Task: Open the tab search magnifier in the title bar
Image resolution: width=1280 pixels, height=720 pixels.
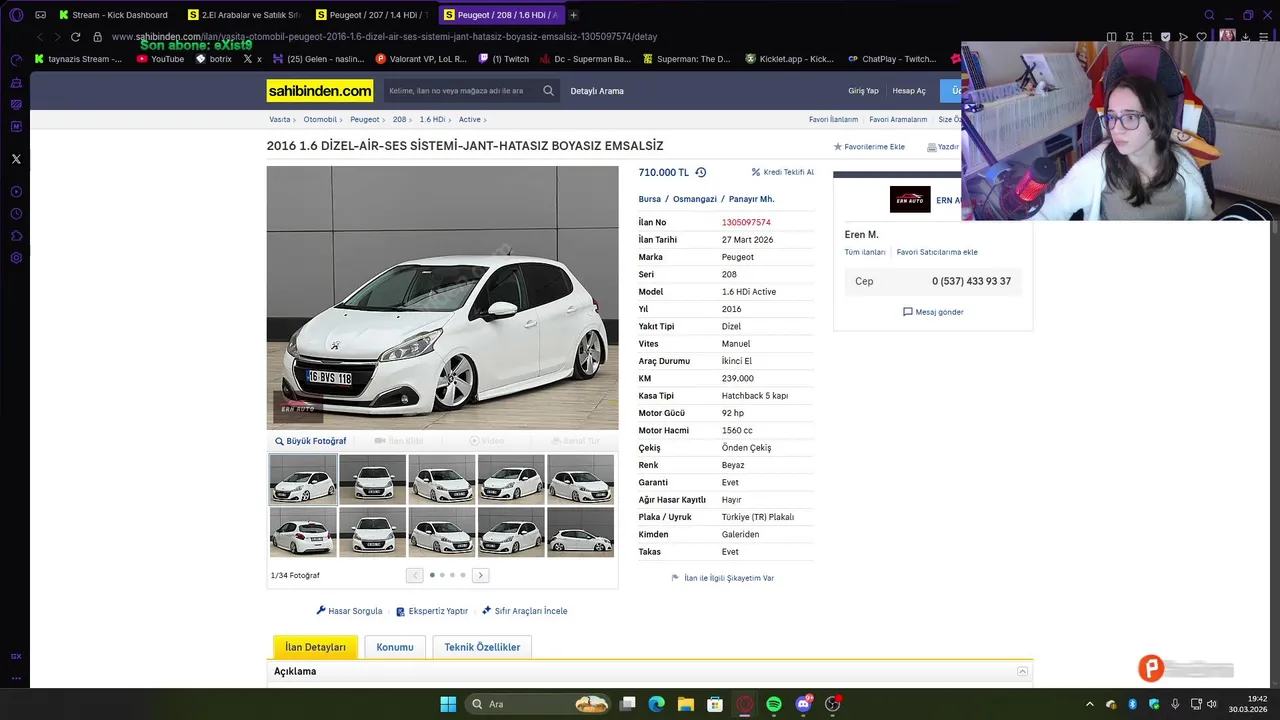Action: (1209, 15)
